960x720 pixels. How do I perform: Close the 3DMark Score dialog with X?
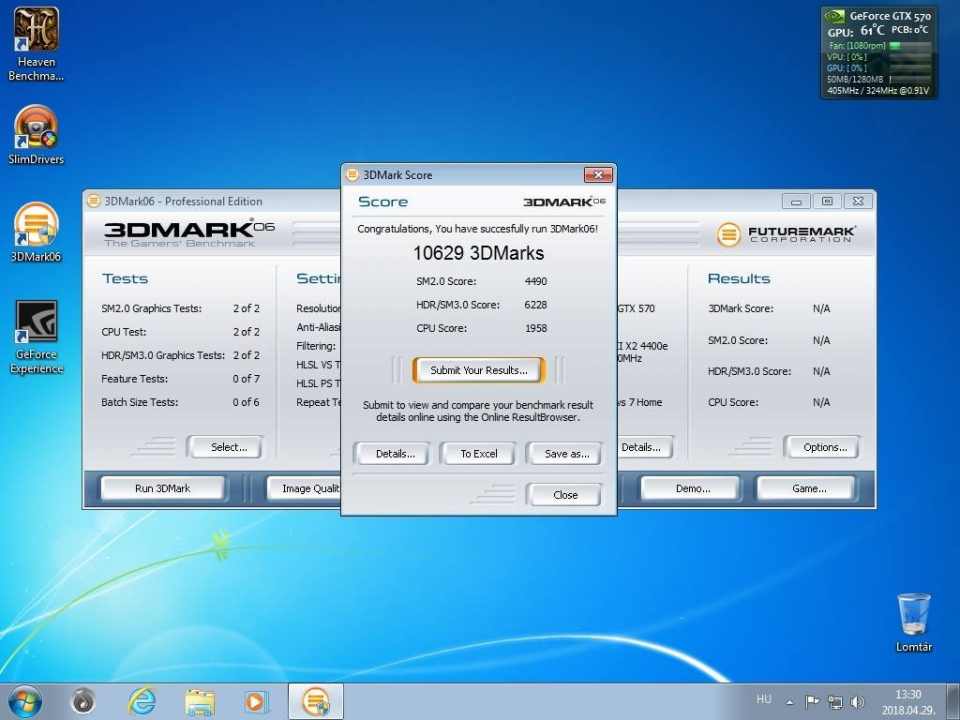click(x=598, y=175)
